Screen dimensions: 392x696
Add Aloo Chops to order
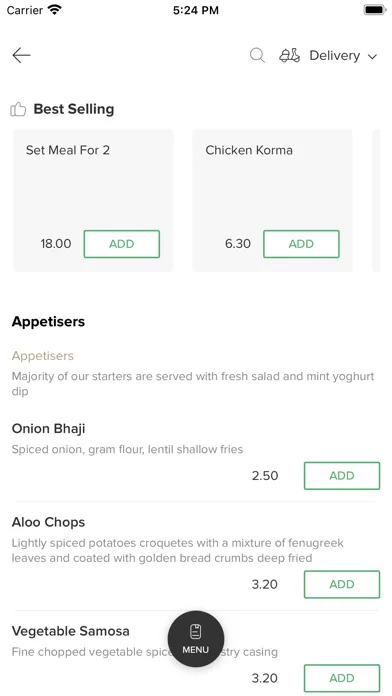coord(342,584)
